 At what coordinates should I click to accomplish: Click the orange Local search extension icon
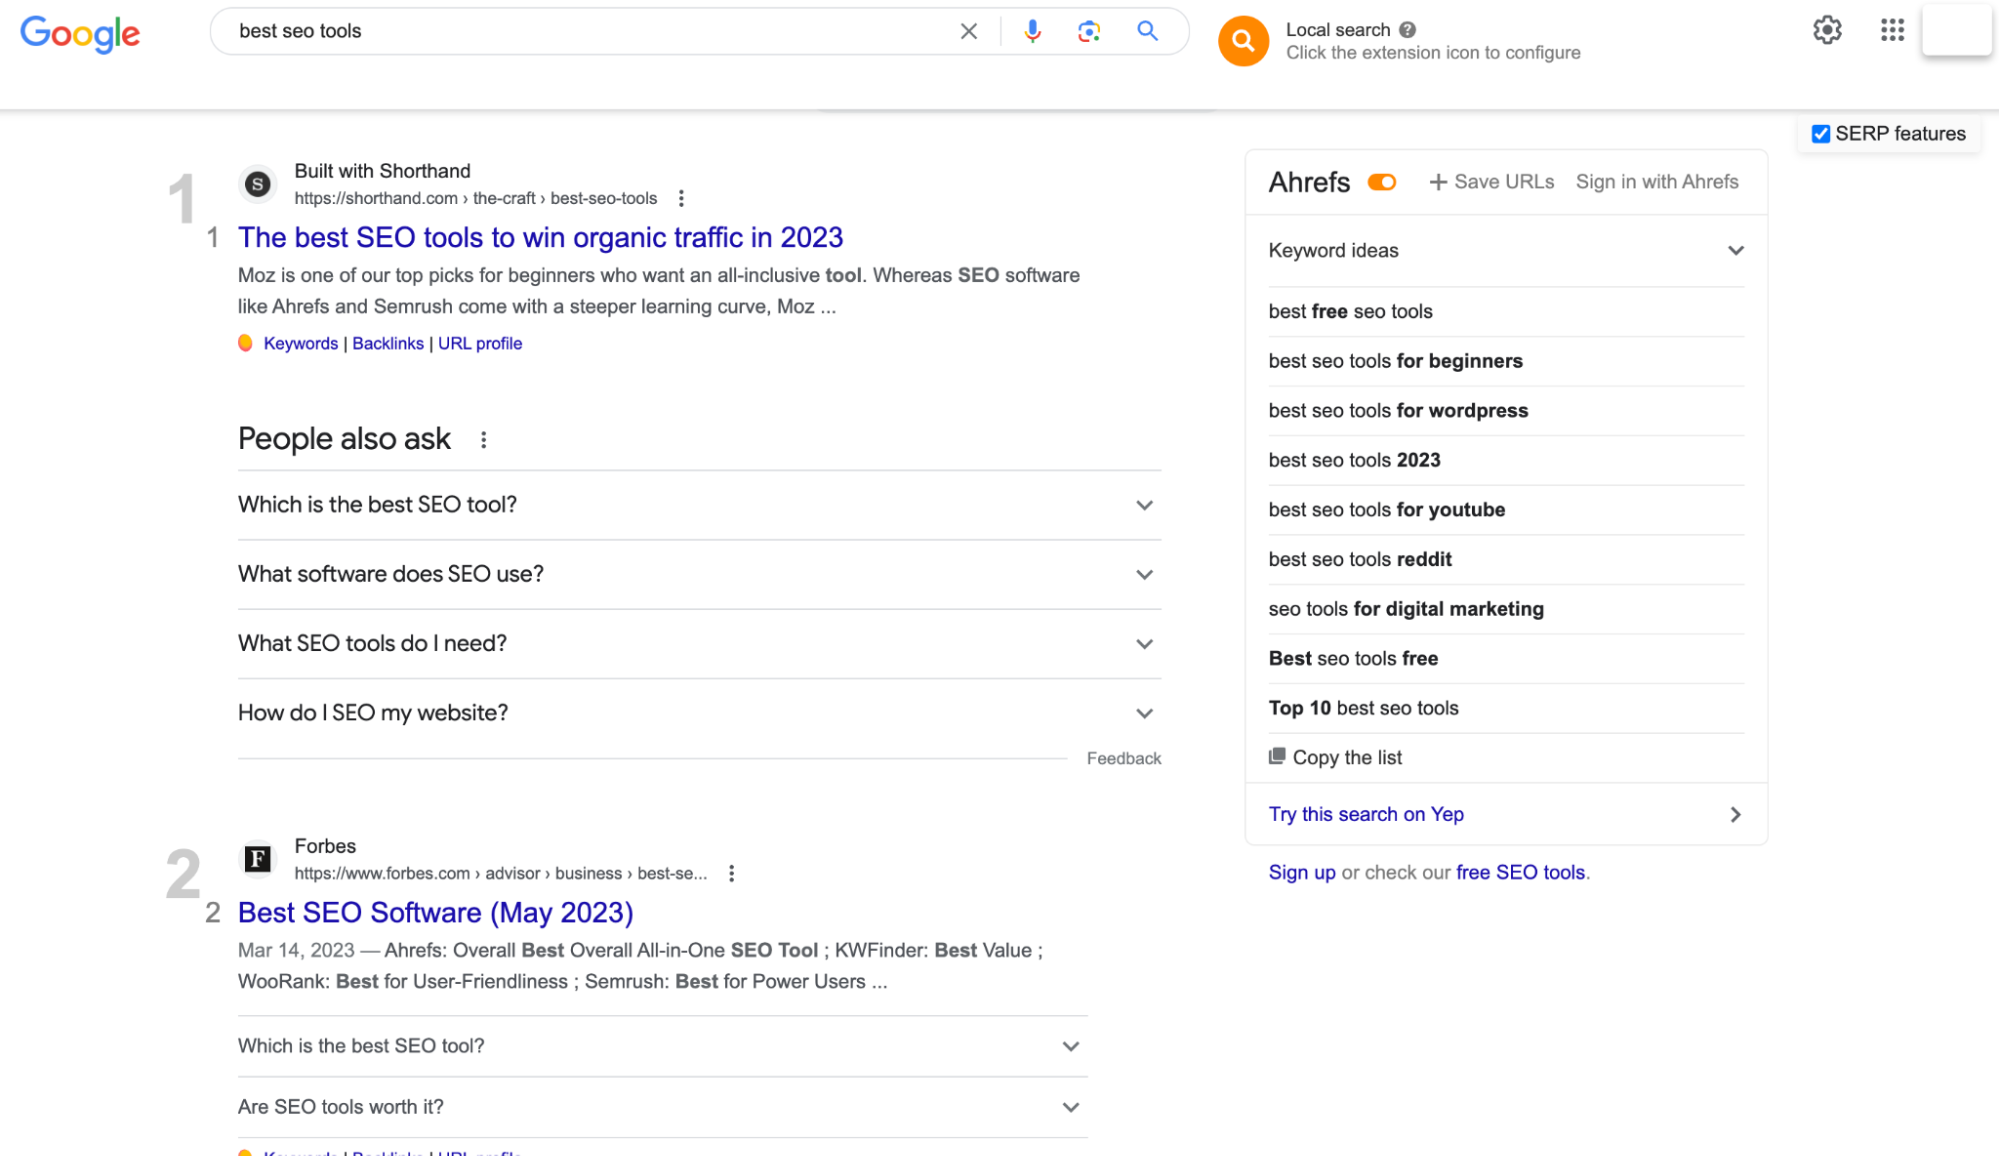click(1243, 40)
